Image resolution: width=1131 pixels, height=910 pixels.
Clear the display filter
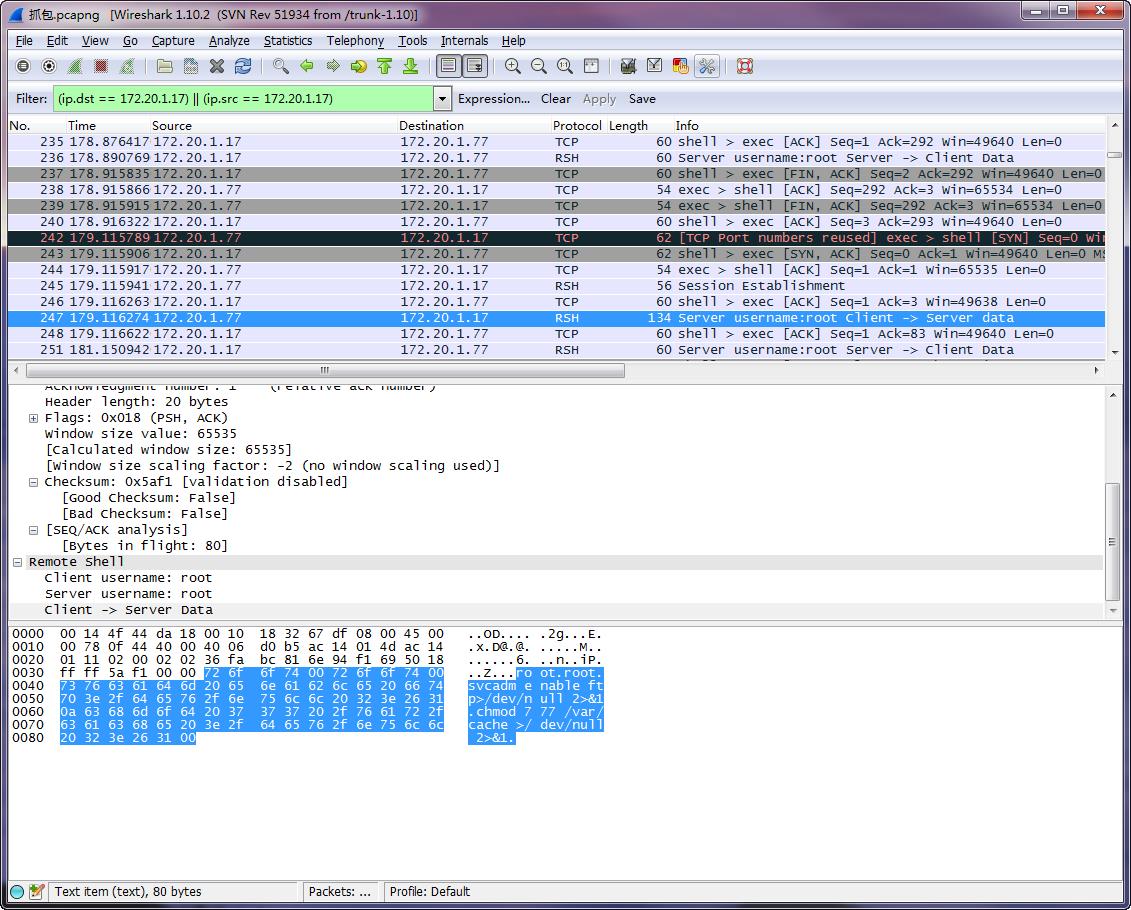point(555,99)
